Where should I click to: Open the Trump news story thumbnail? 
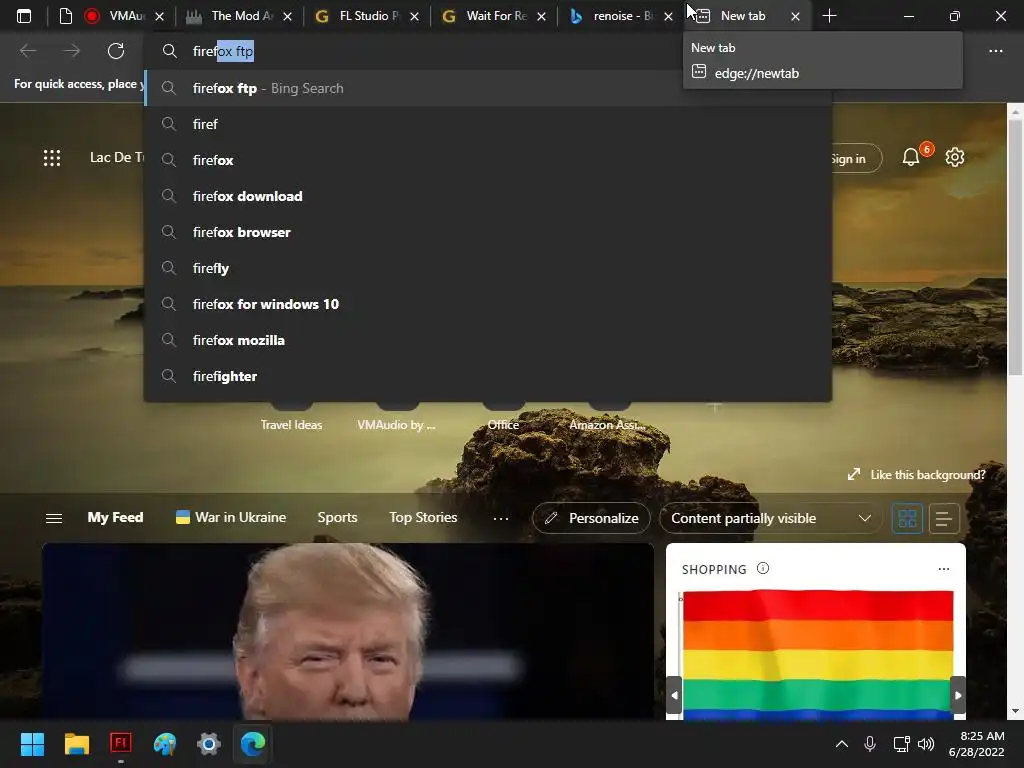tap(348, 632)
